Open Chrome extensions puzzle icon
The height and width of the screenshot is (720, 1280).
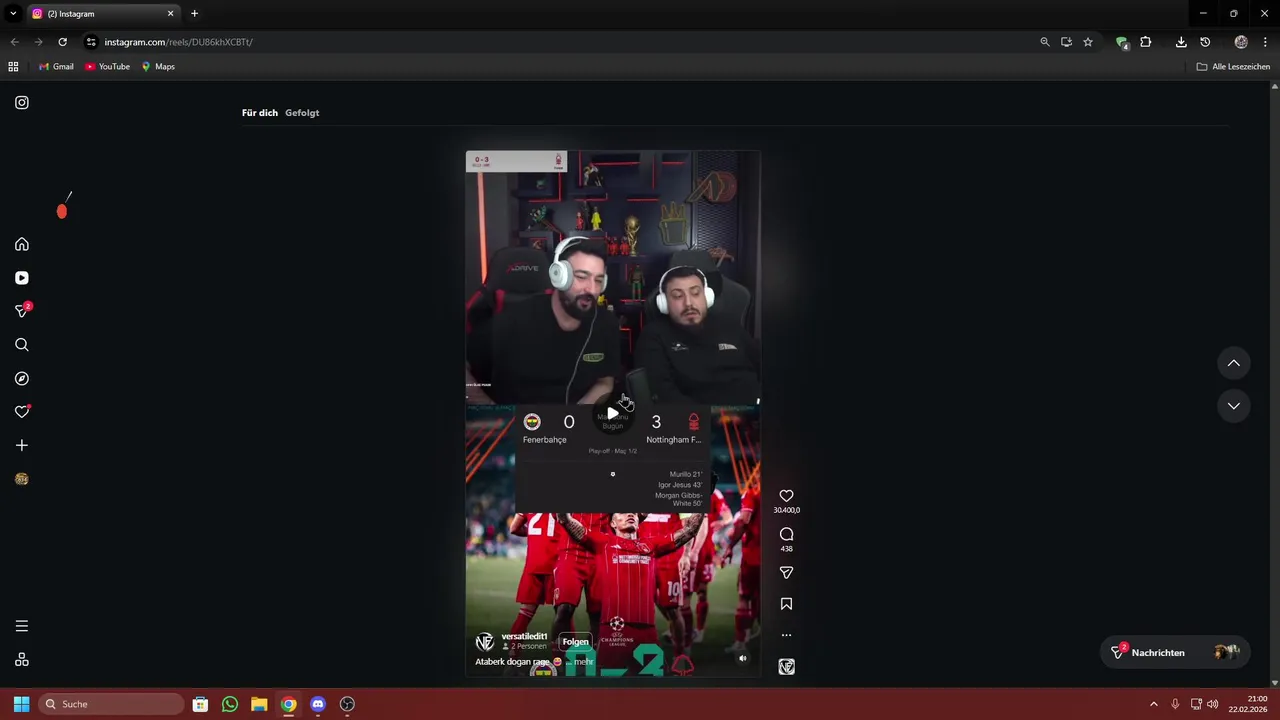[1146, 42]
